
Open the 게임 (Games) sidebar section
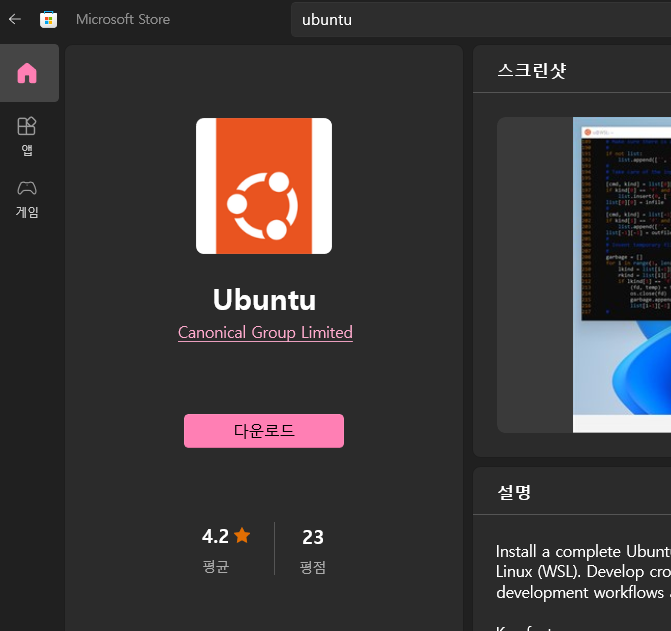pos(27,199)
